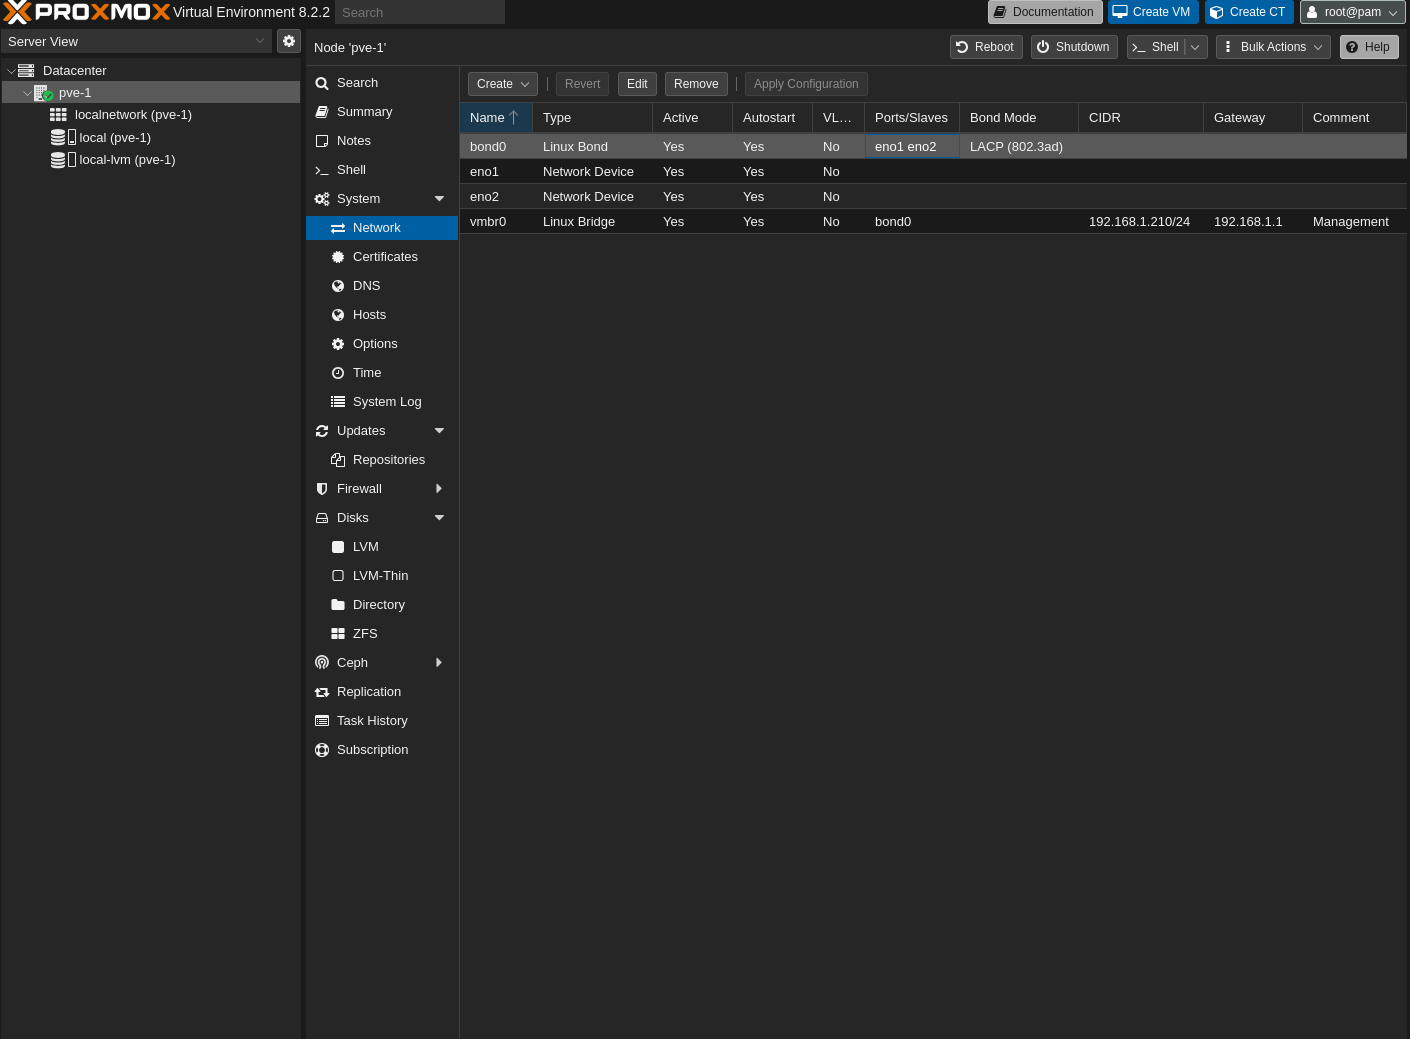Screen dimensions: 1410x1039
Task: Click the Repositories icon under Updates
Action: coord(338,460)
